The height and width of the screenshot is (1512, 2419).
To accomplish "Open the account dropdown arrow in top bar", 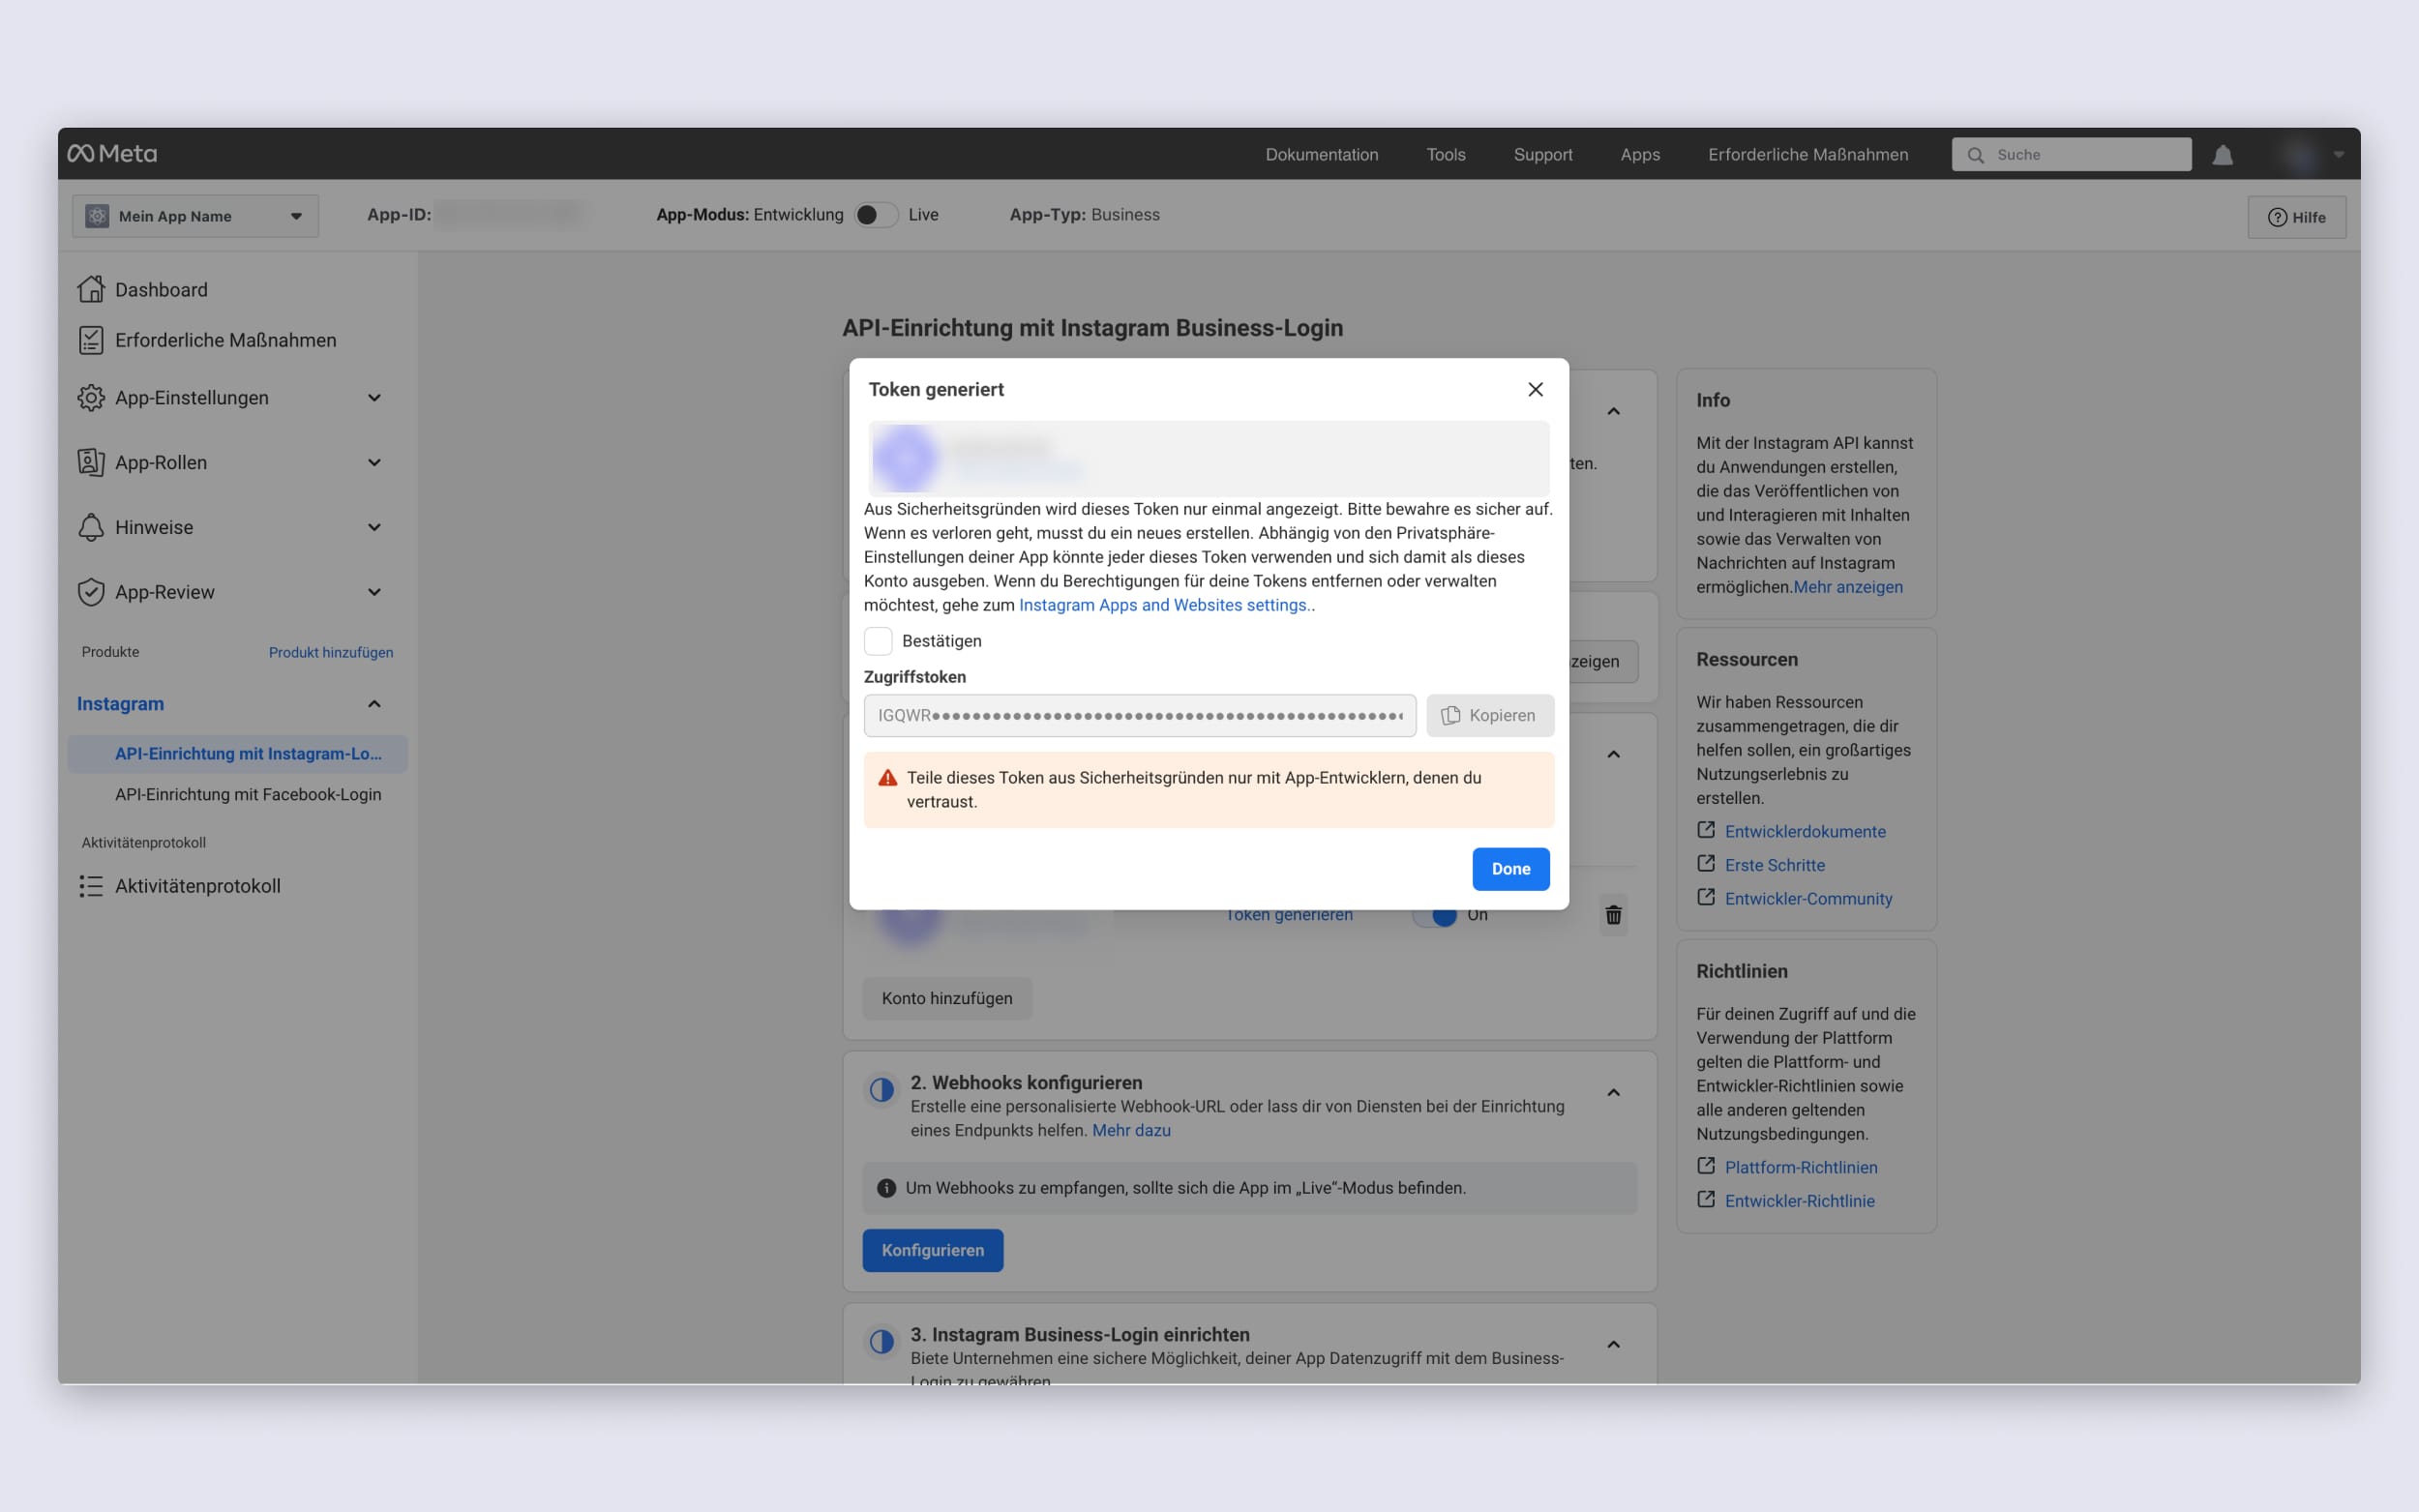I will click(x=2338, y=155).
